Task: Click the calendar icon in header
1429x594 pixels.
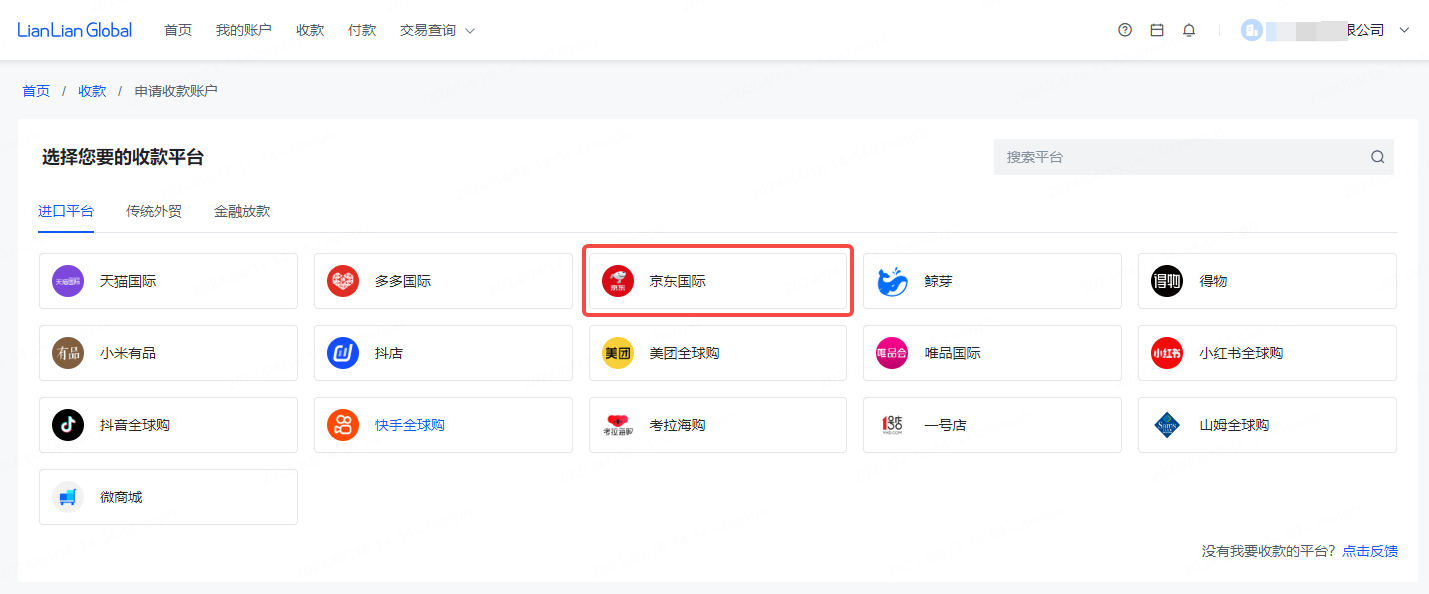Action: [1157, 30]
